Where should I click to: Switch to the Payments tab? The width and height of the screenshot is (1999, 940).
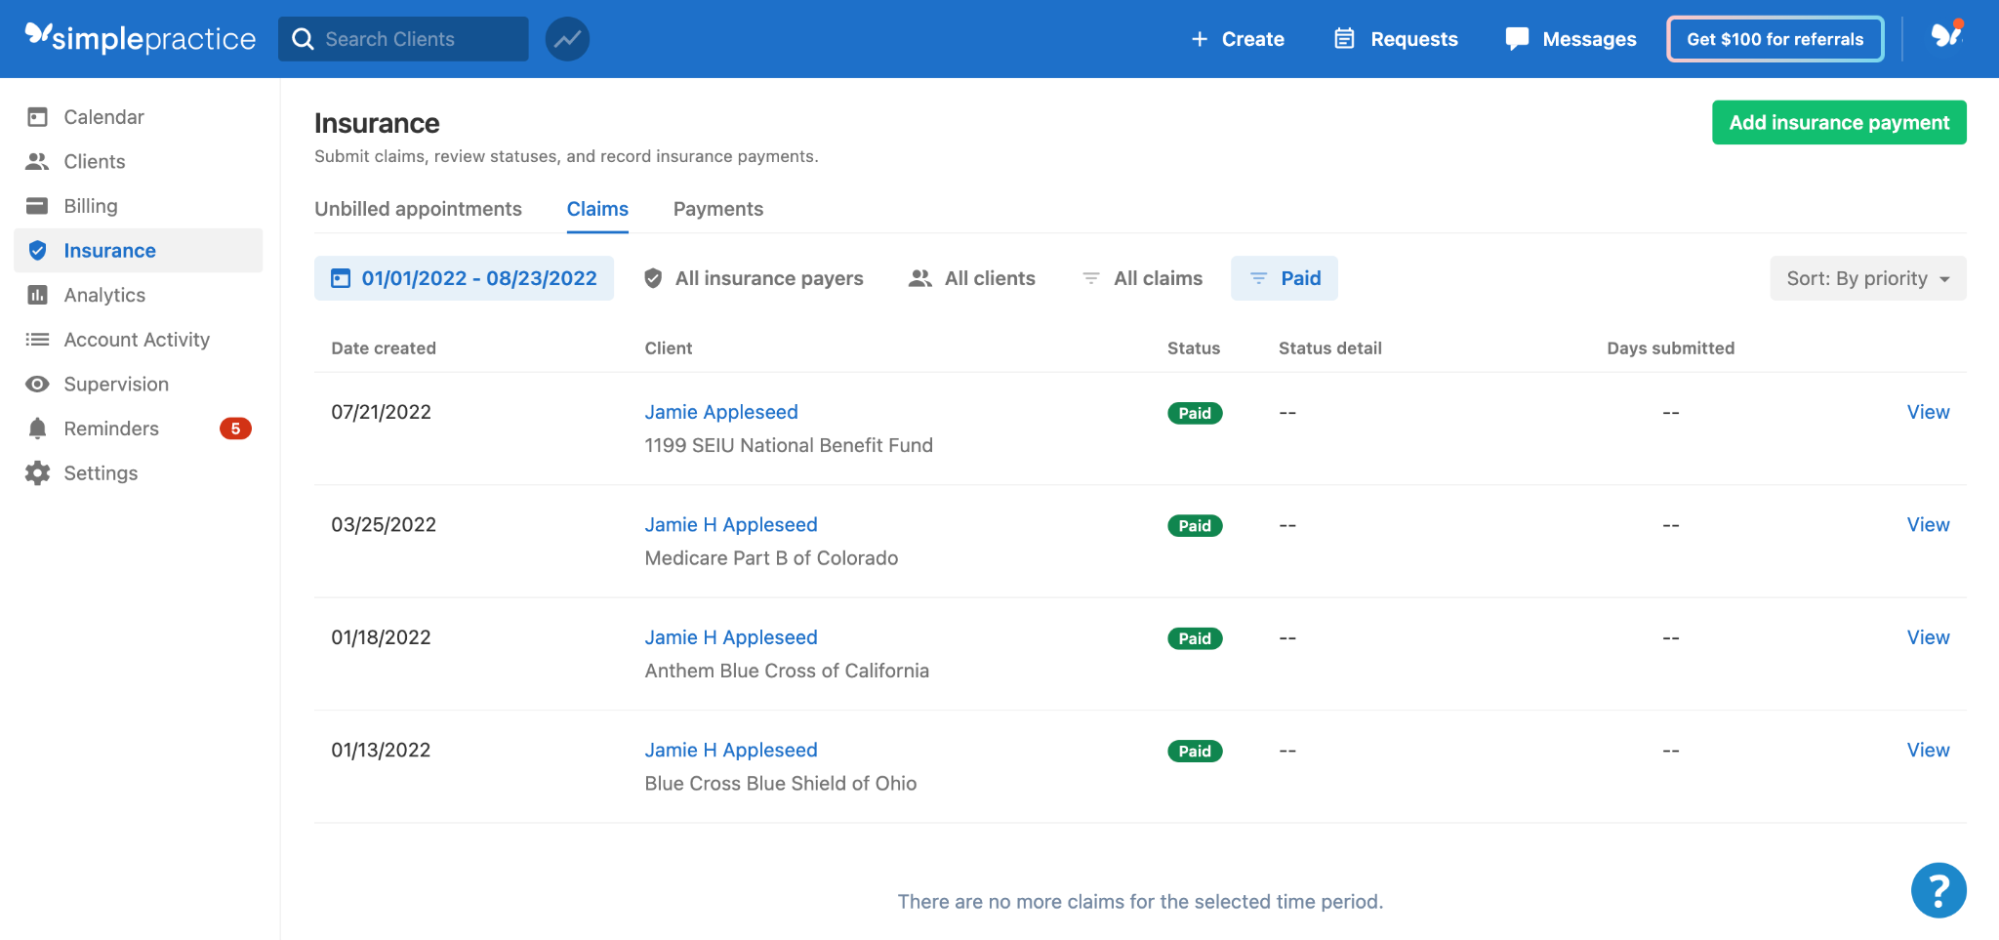(x=718, y=209)
